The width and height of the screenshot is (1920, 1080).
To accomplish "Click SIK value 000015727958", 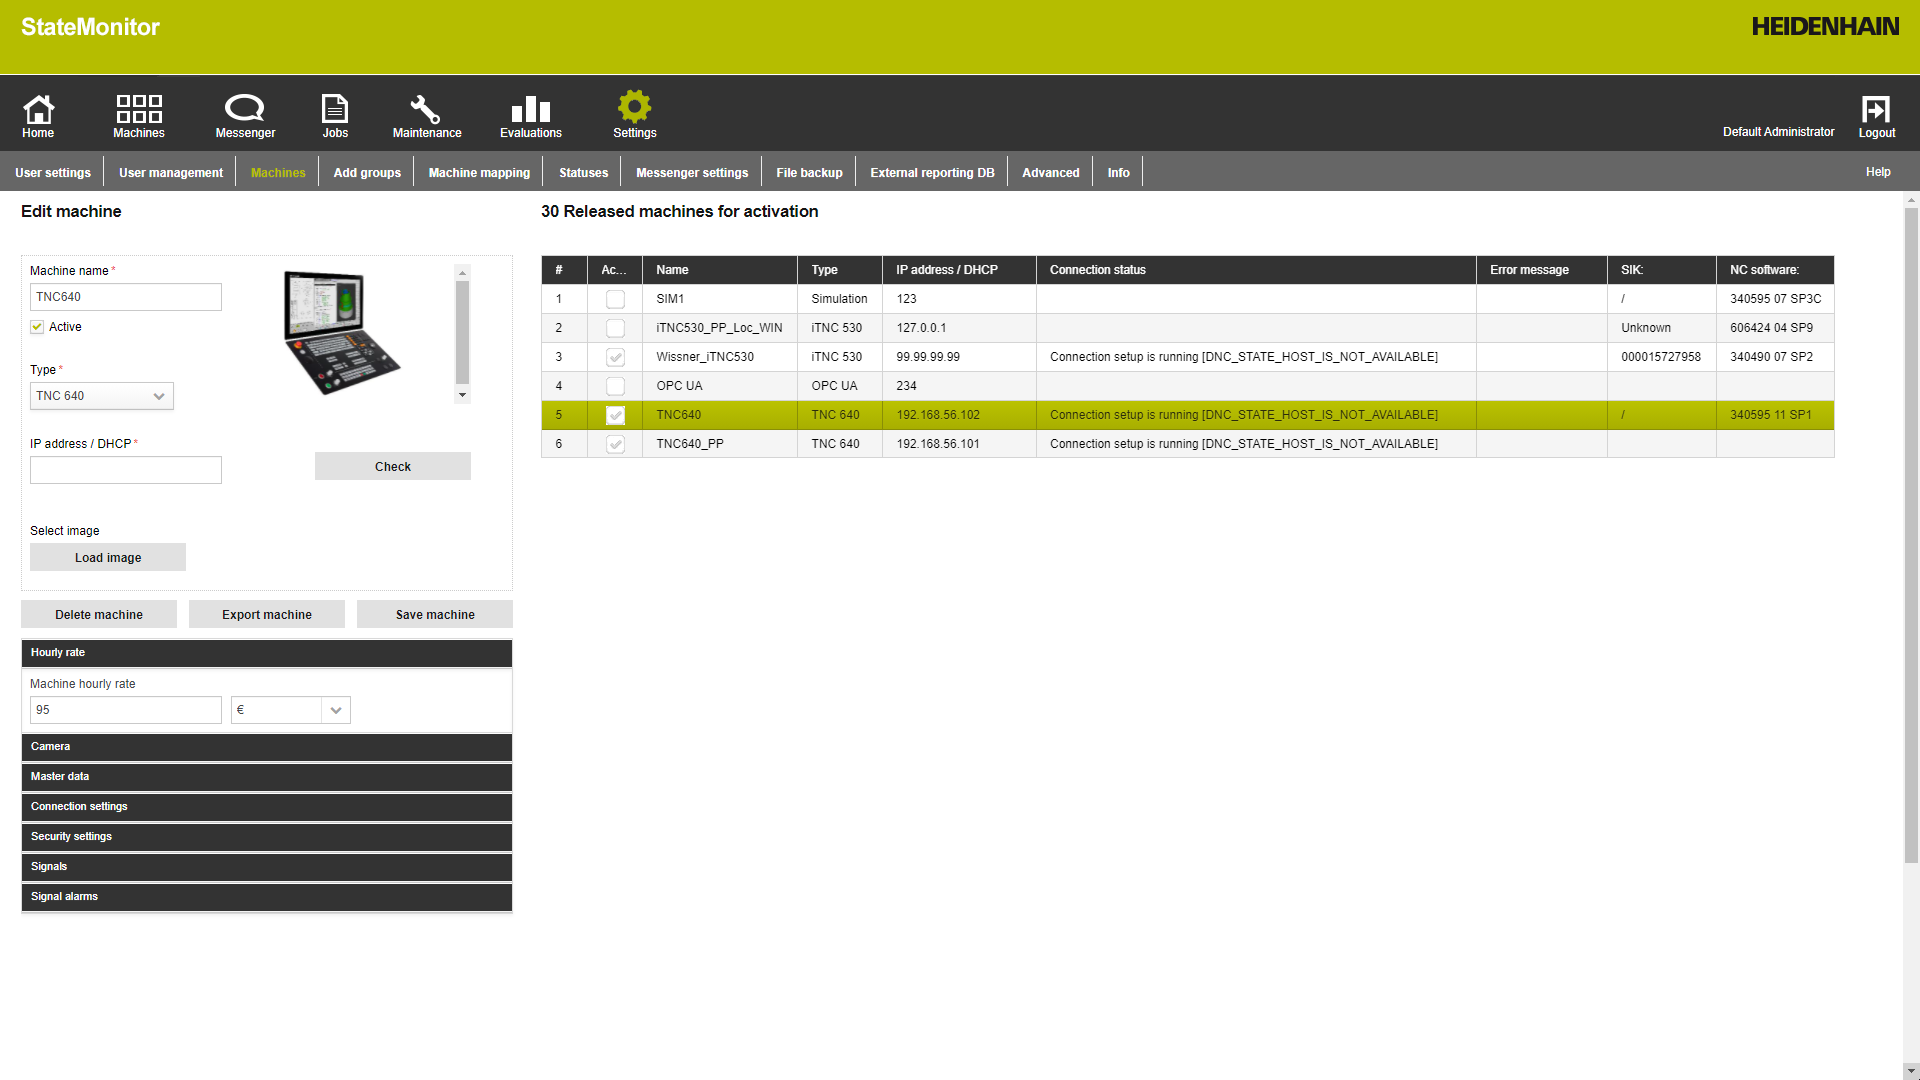I will tap(1661, 357).
